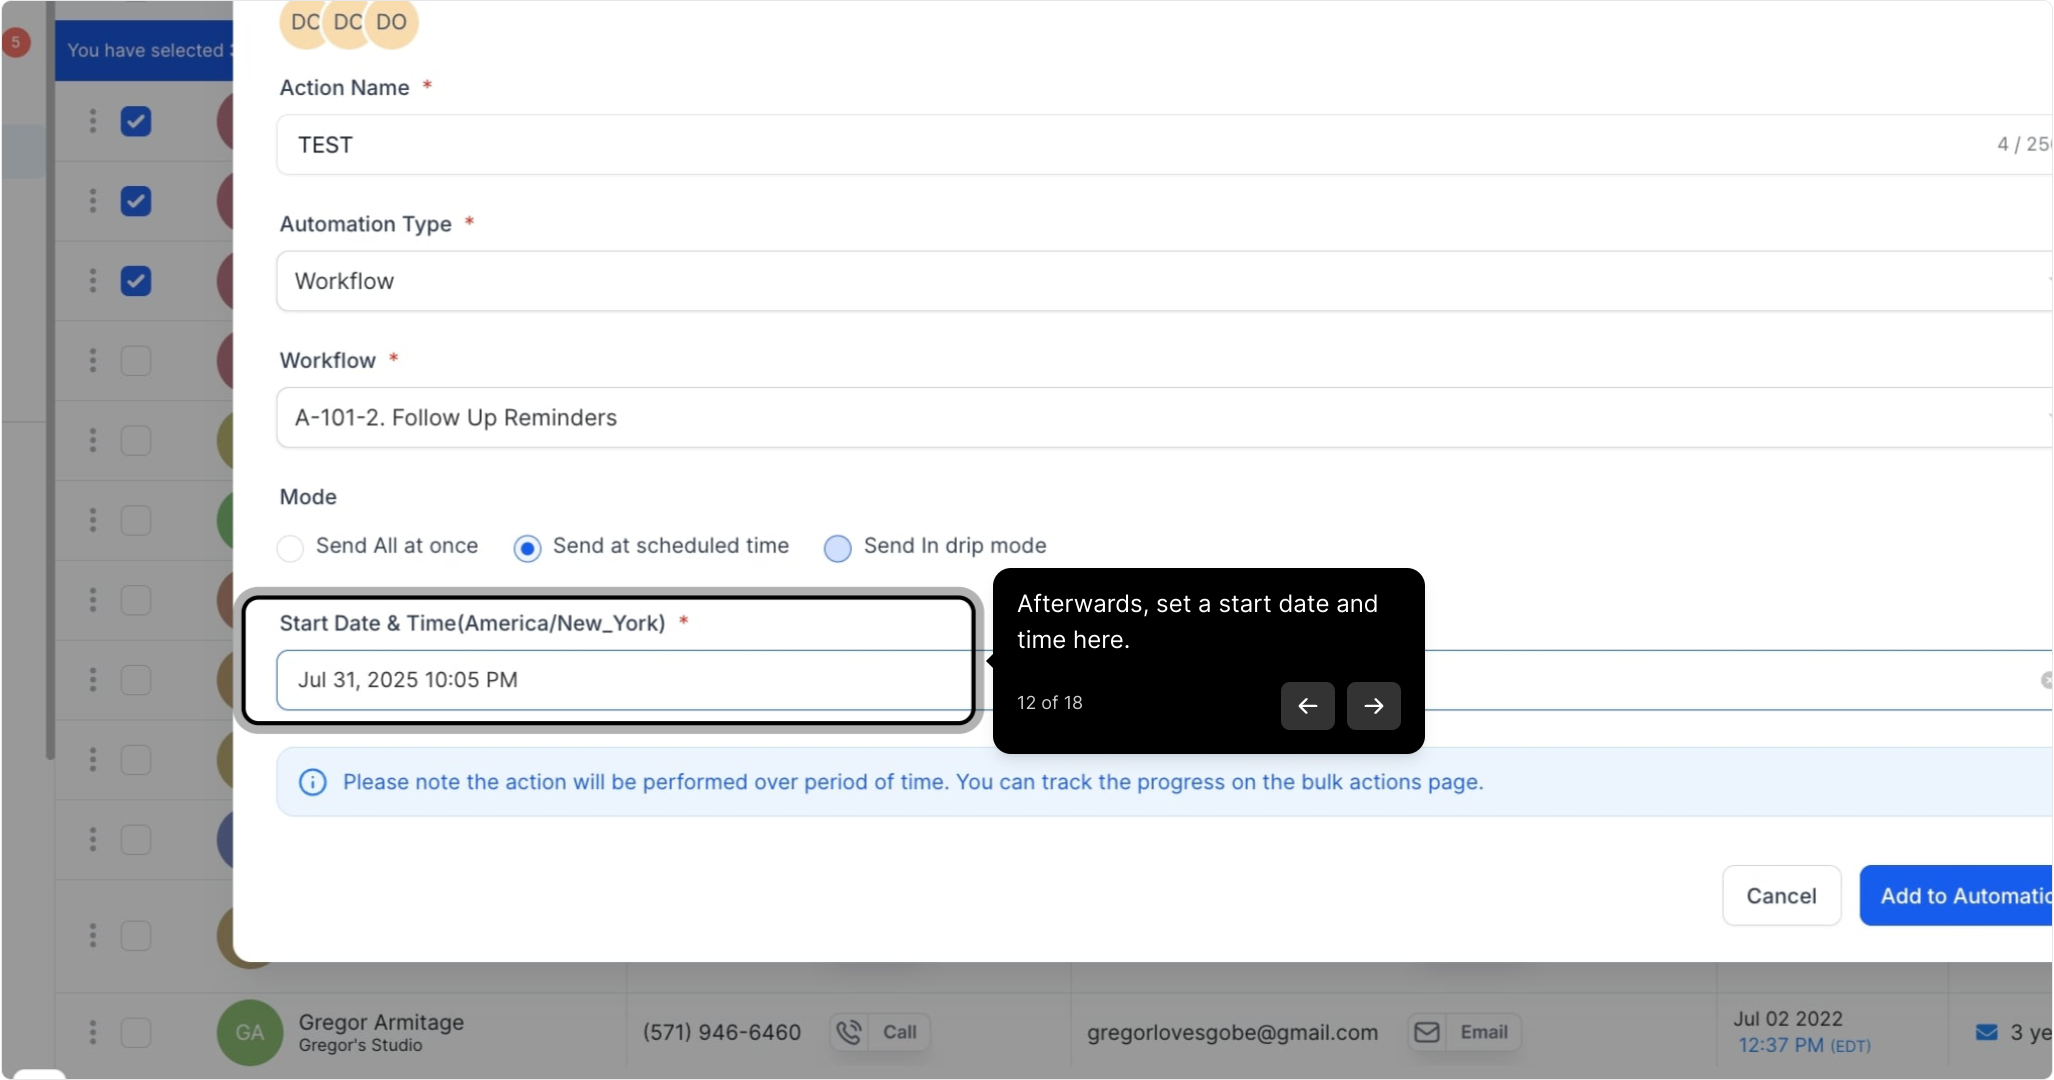Click the red notification badge showing 5
The height and width of the screenshot is (1080, 2054).
(x=16, y=42)
